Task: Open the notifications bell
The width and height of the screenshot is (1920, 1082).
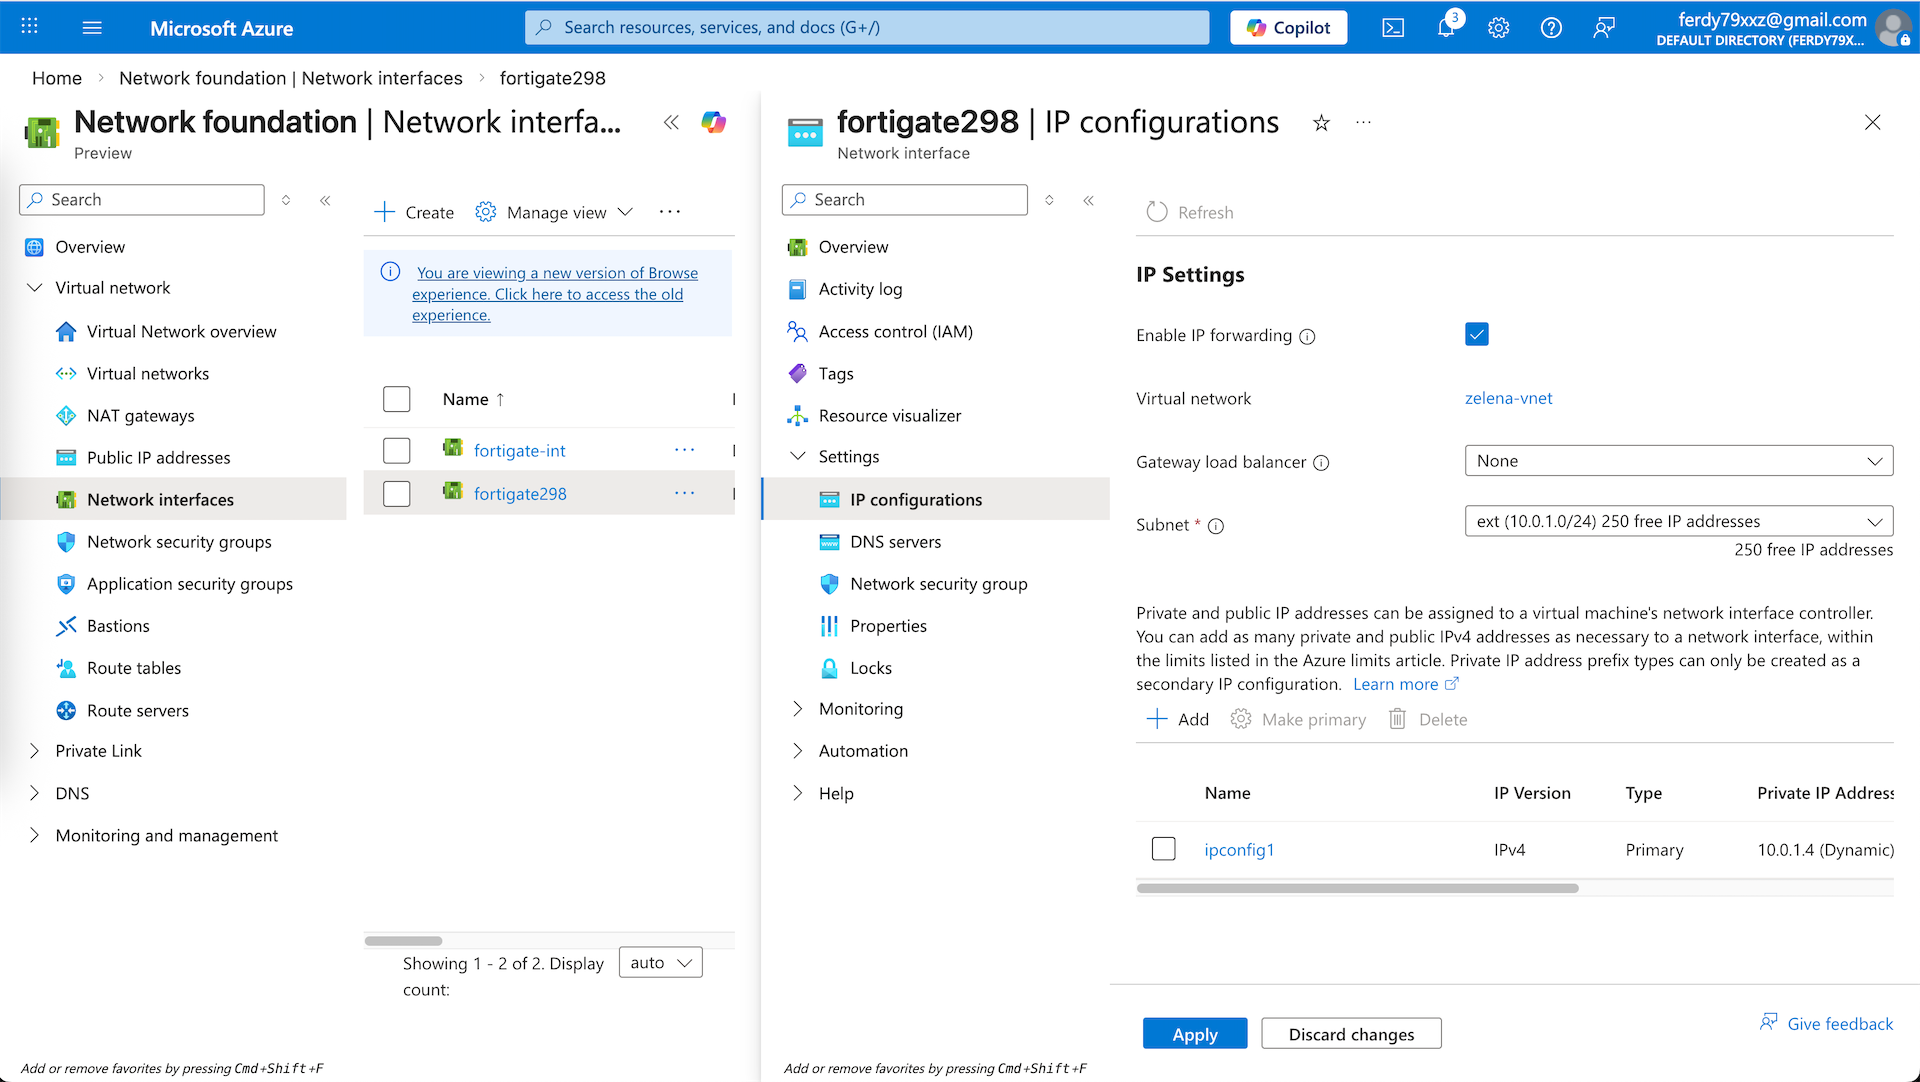Action: pyautogui.click(x=1446, y=28)
